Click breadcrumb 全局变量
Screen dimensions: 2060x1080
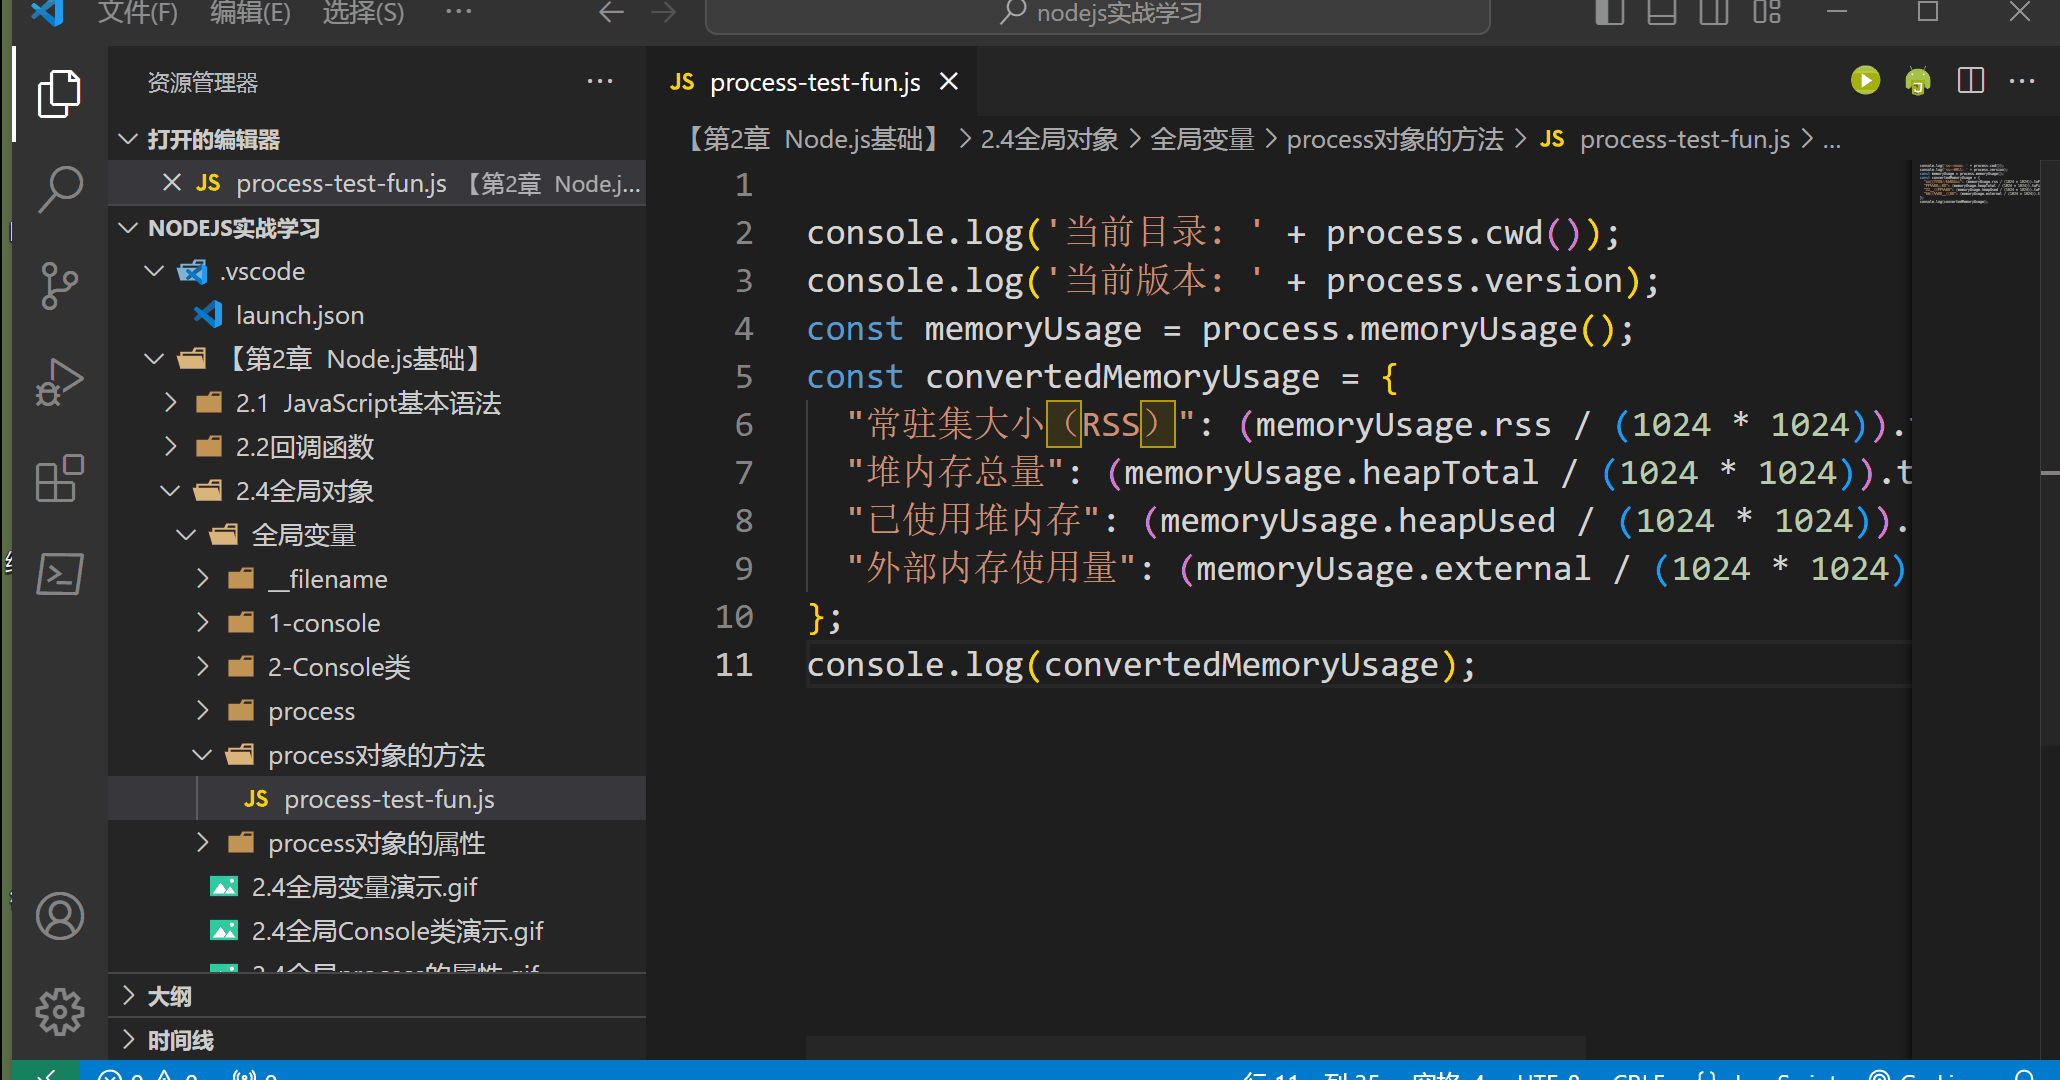click(x=1202, y=139)
